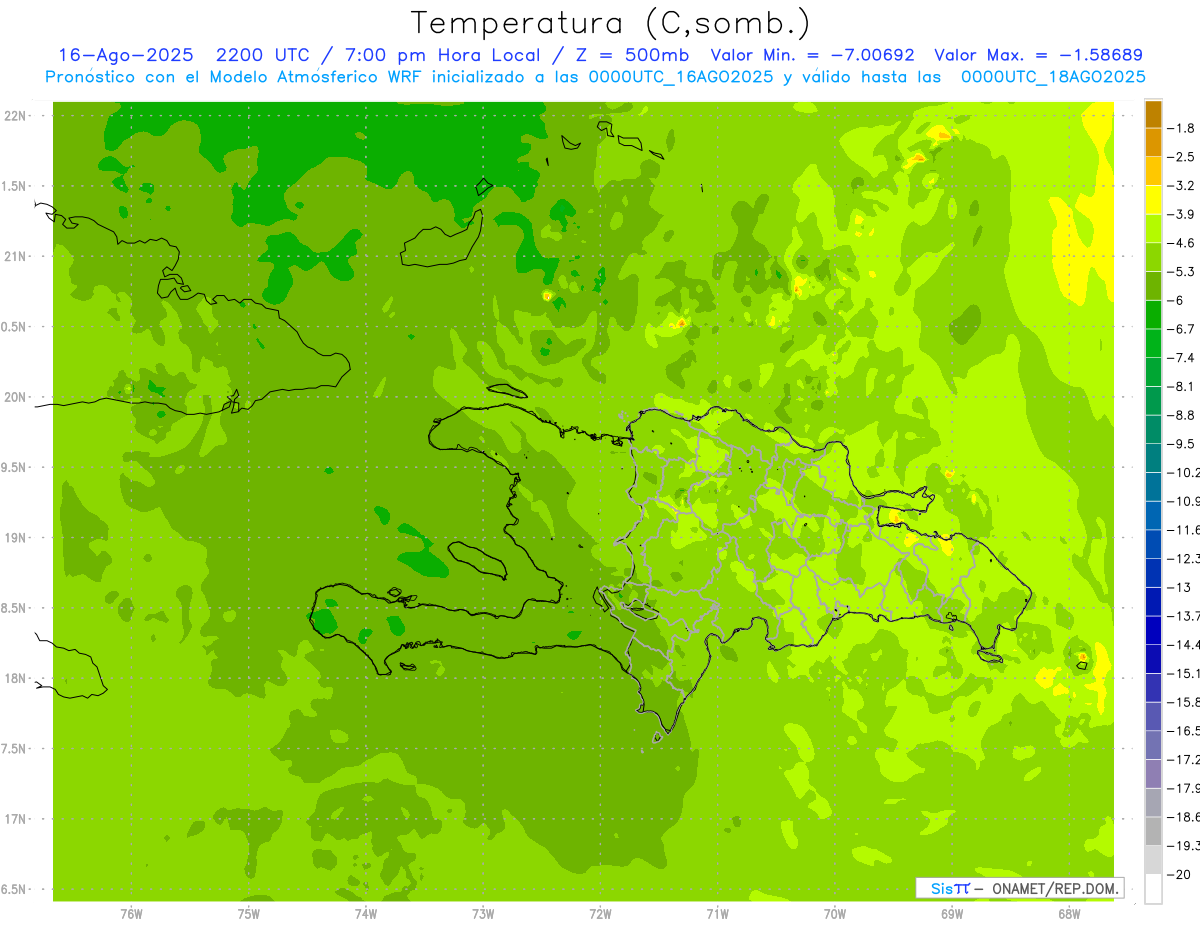Click the '-2.5' colorbar value
1200x927 pixels.
coord(1181,157)
